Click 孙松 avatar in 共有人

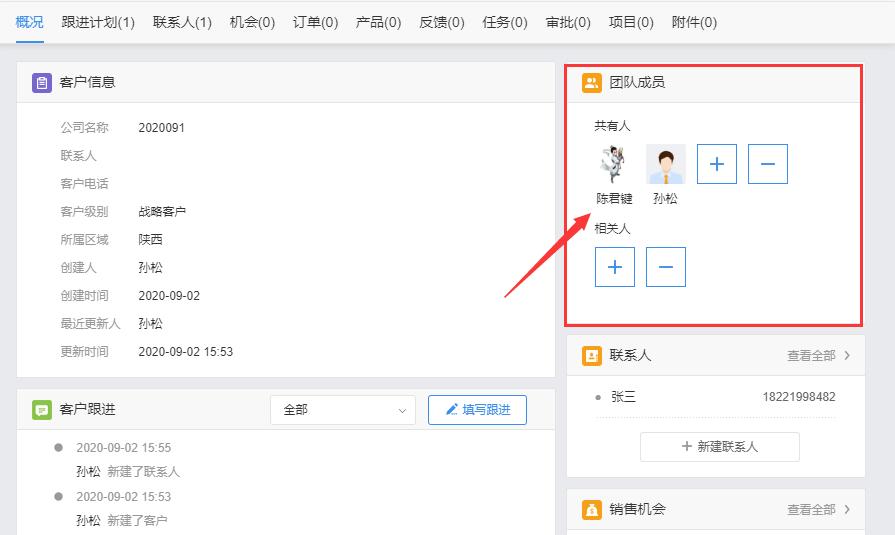click(x=666, y=164)
